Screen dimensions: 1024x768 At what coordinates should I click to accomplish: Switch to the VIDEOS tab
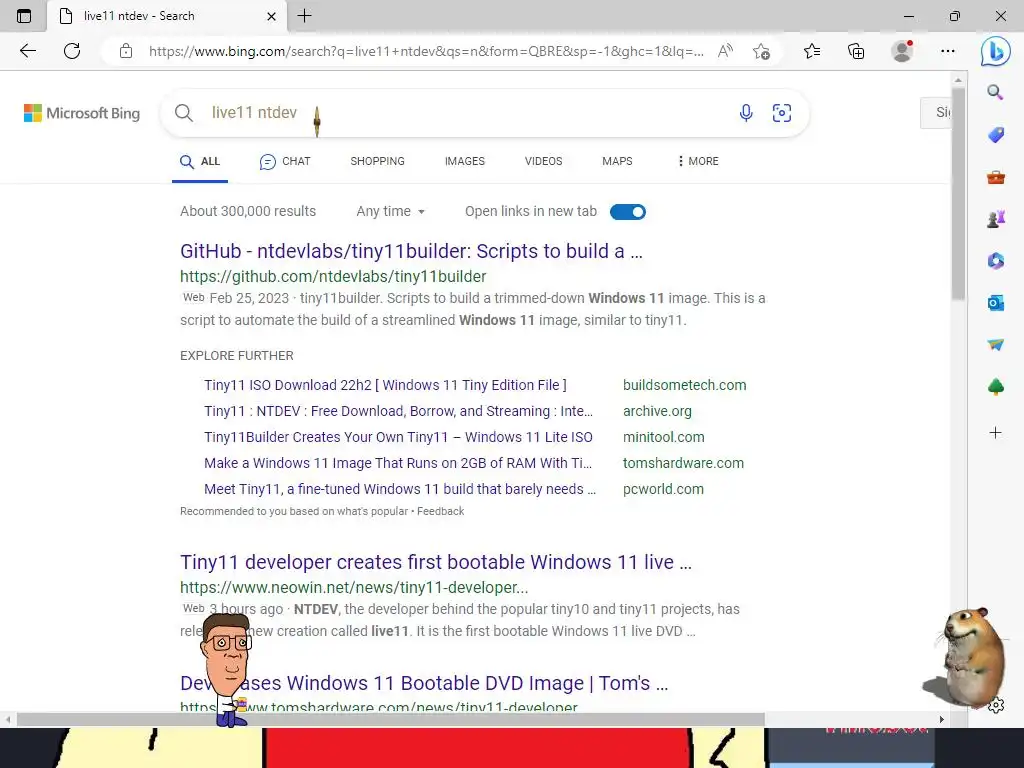543,161
